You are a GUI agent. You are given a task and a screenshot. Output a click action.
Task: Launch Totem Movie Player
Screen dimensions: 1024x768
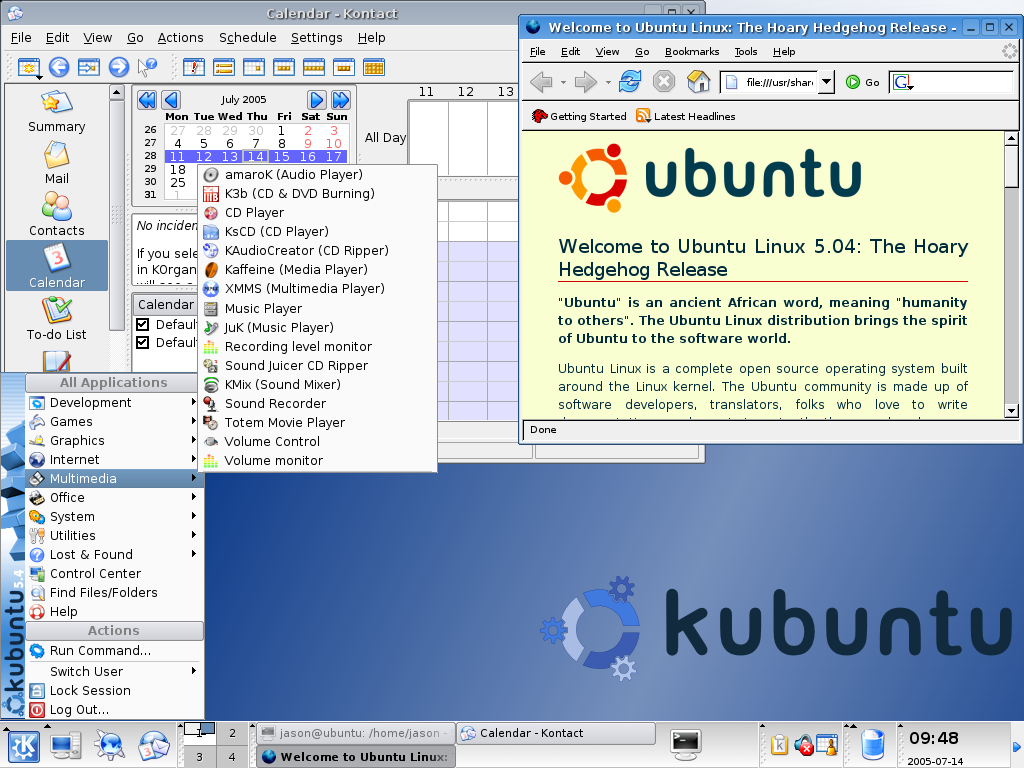317,422
